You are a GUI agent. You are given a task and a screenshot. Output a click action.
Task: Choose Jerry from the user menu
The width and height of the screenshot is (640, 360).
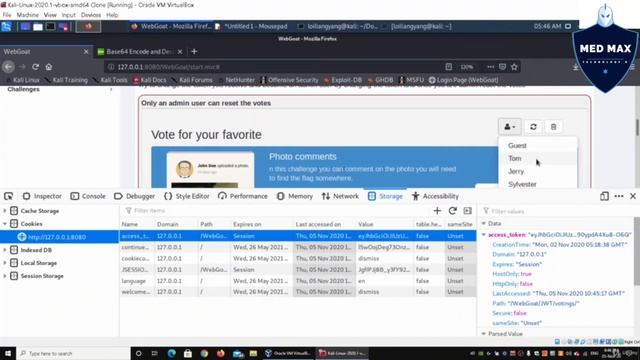(538, 171)
